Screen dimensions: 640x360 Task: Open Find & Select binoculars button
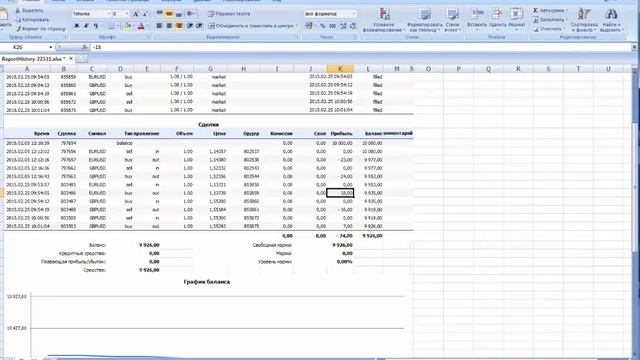(611, 20)
